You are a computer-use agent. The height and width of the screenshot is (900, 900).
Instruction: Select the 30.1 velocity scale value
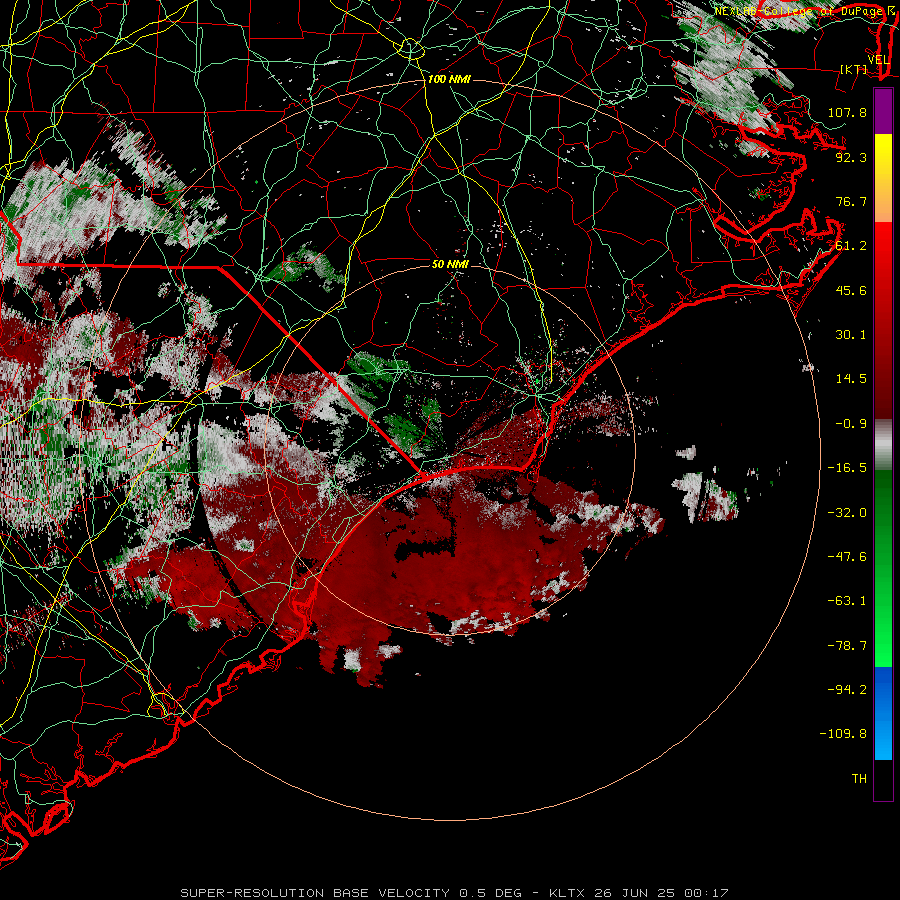tap(851, 335)
